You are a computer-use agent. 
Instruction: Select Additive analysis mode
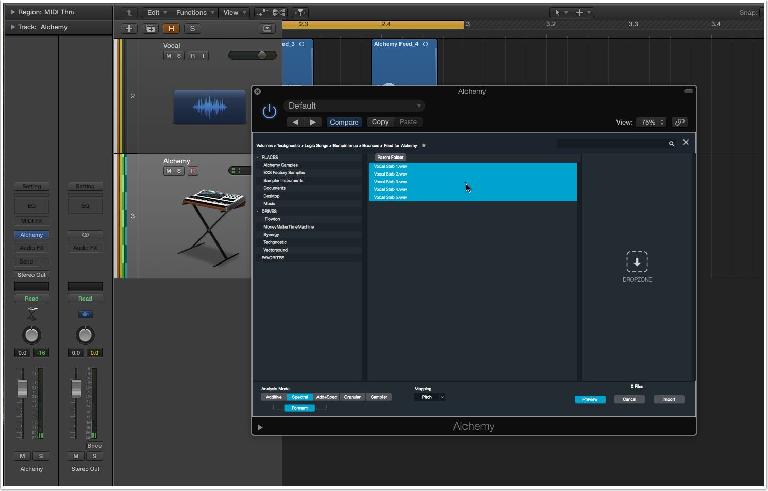(273, 397)
